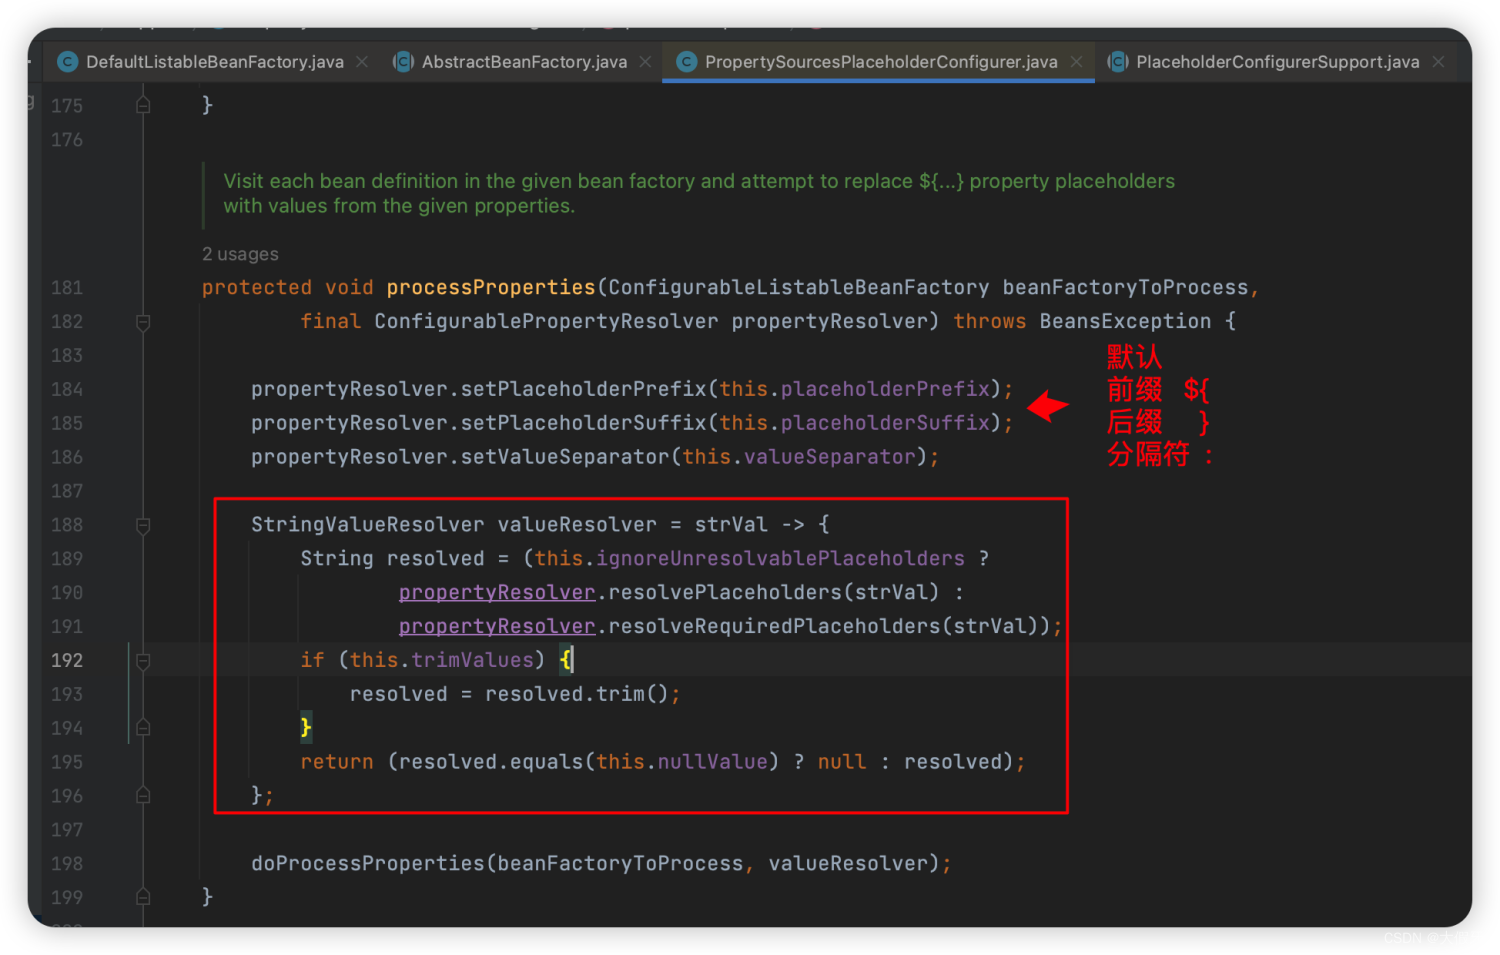Click ConfigurableListableBeanFactory parameter type
Image resolution: width=1500 pixels, height=955 pixels.
[x=799, y=288]
